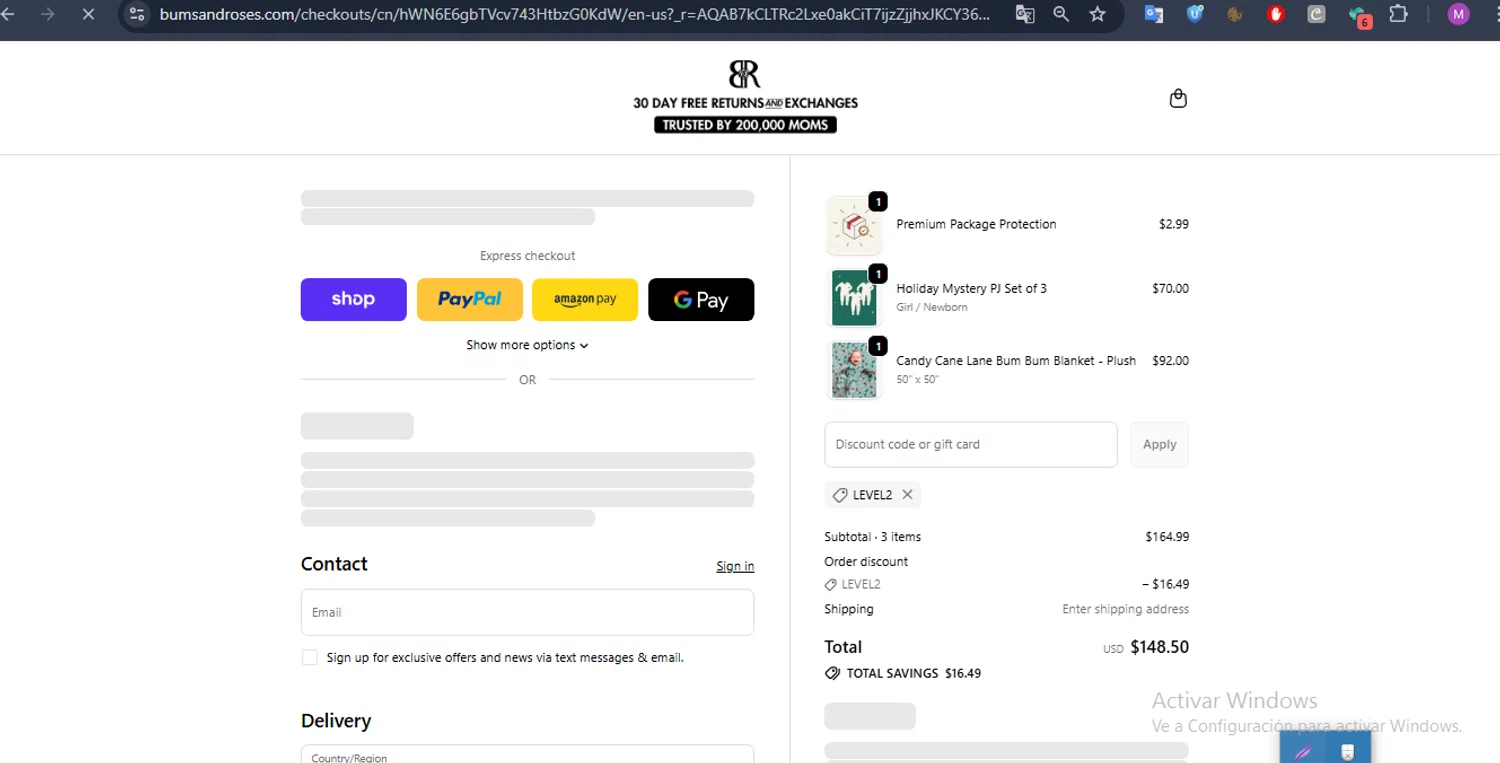Screen dimensions: 1500x763
Task: Click the browser back arrow
Action: tap(8, 14)
